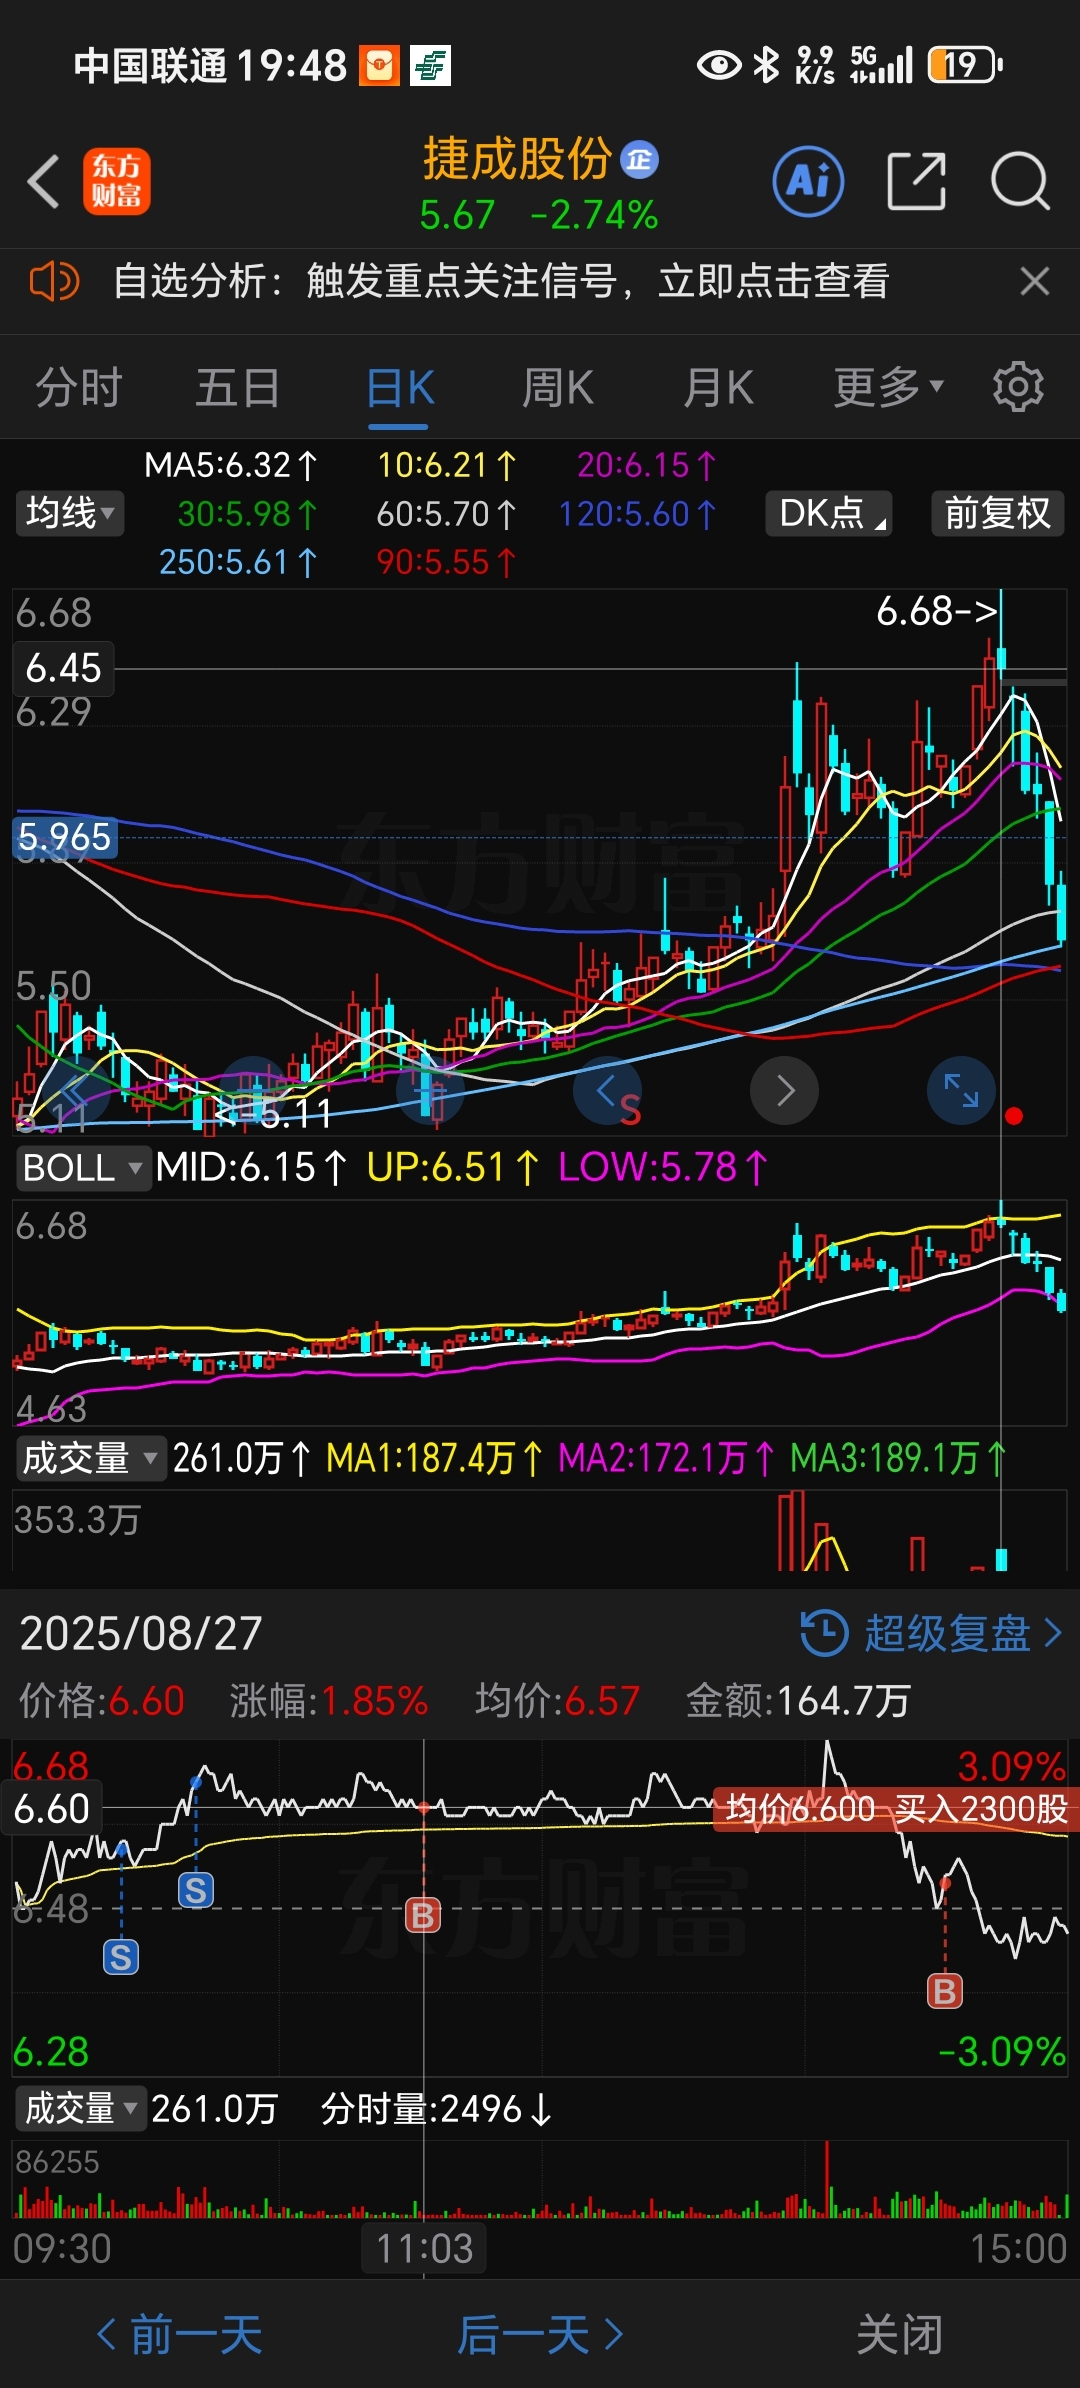Go to 前一天
The width and height of the screenshot is (1080, 2388).
tap(180, 2335)
